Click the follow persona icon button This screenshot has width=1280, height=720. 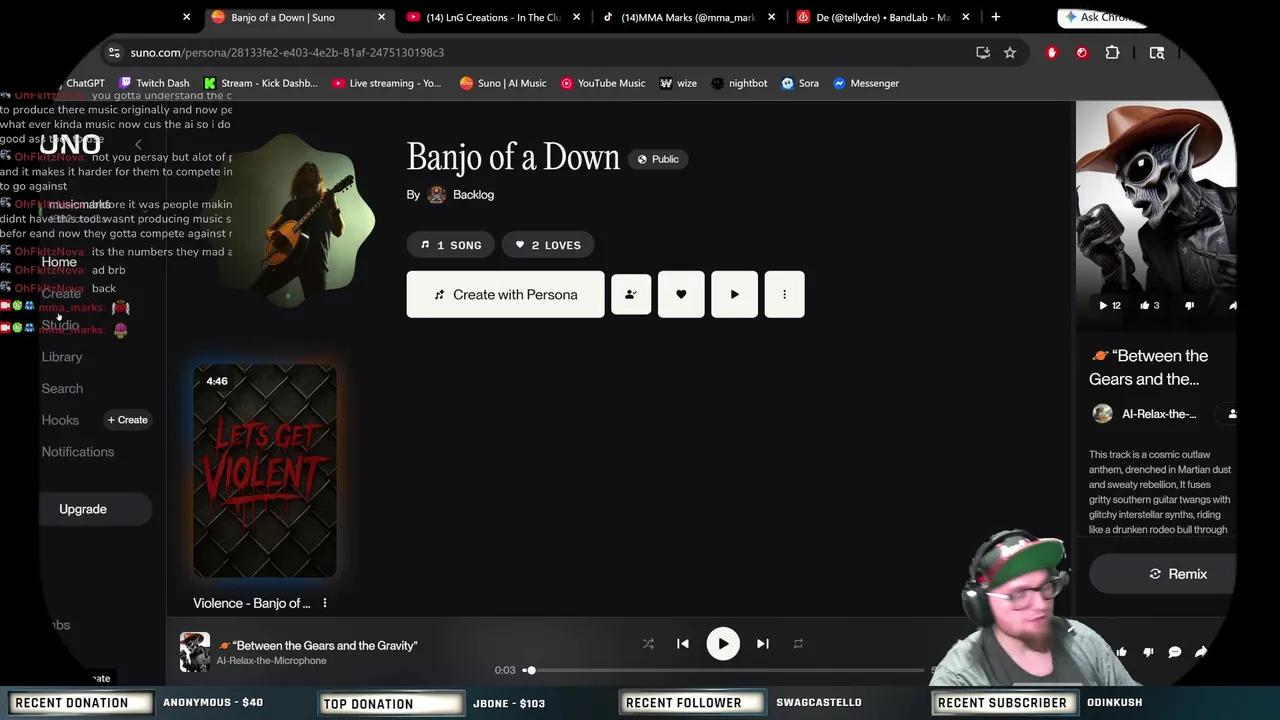click(x=631, y=295)
